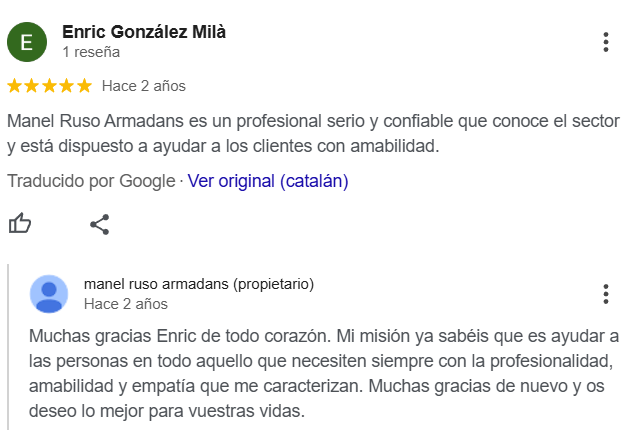Click the fifth yellow rating star

(84, 86)
